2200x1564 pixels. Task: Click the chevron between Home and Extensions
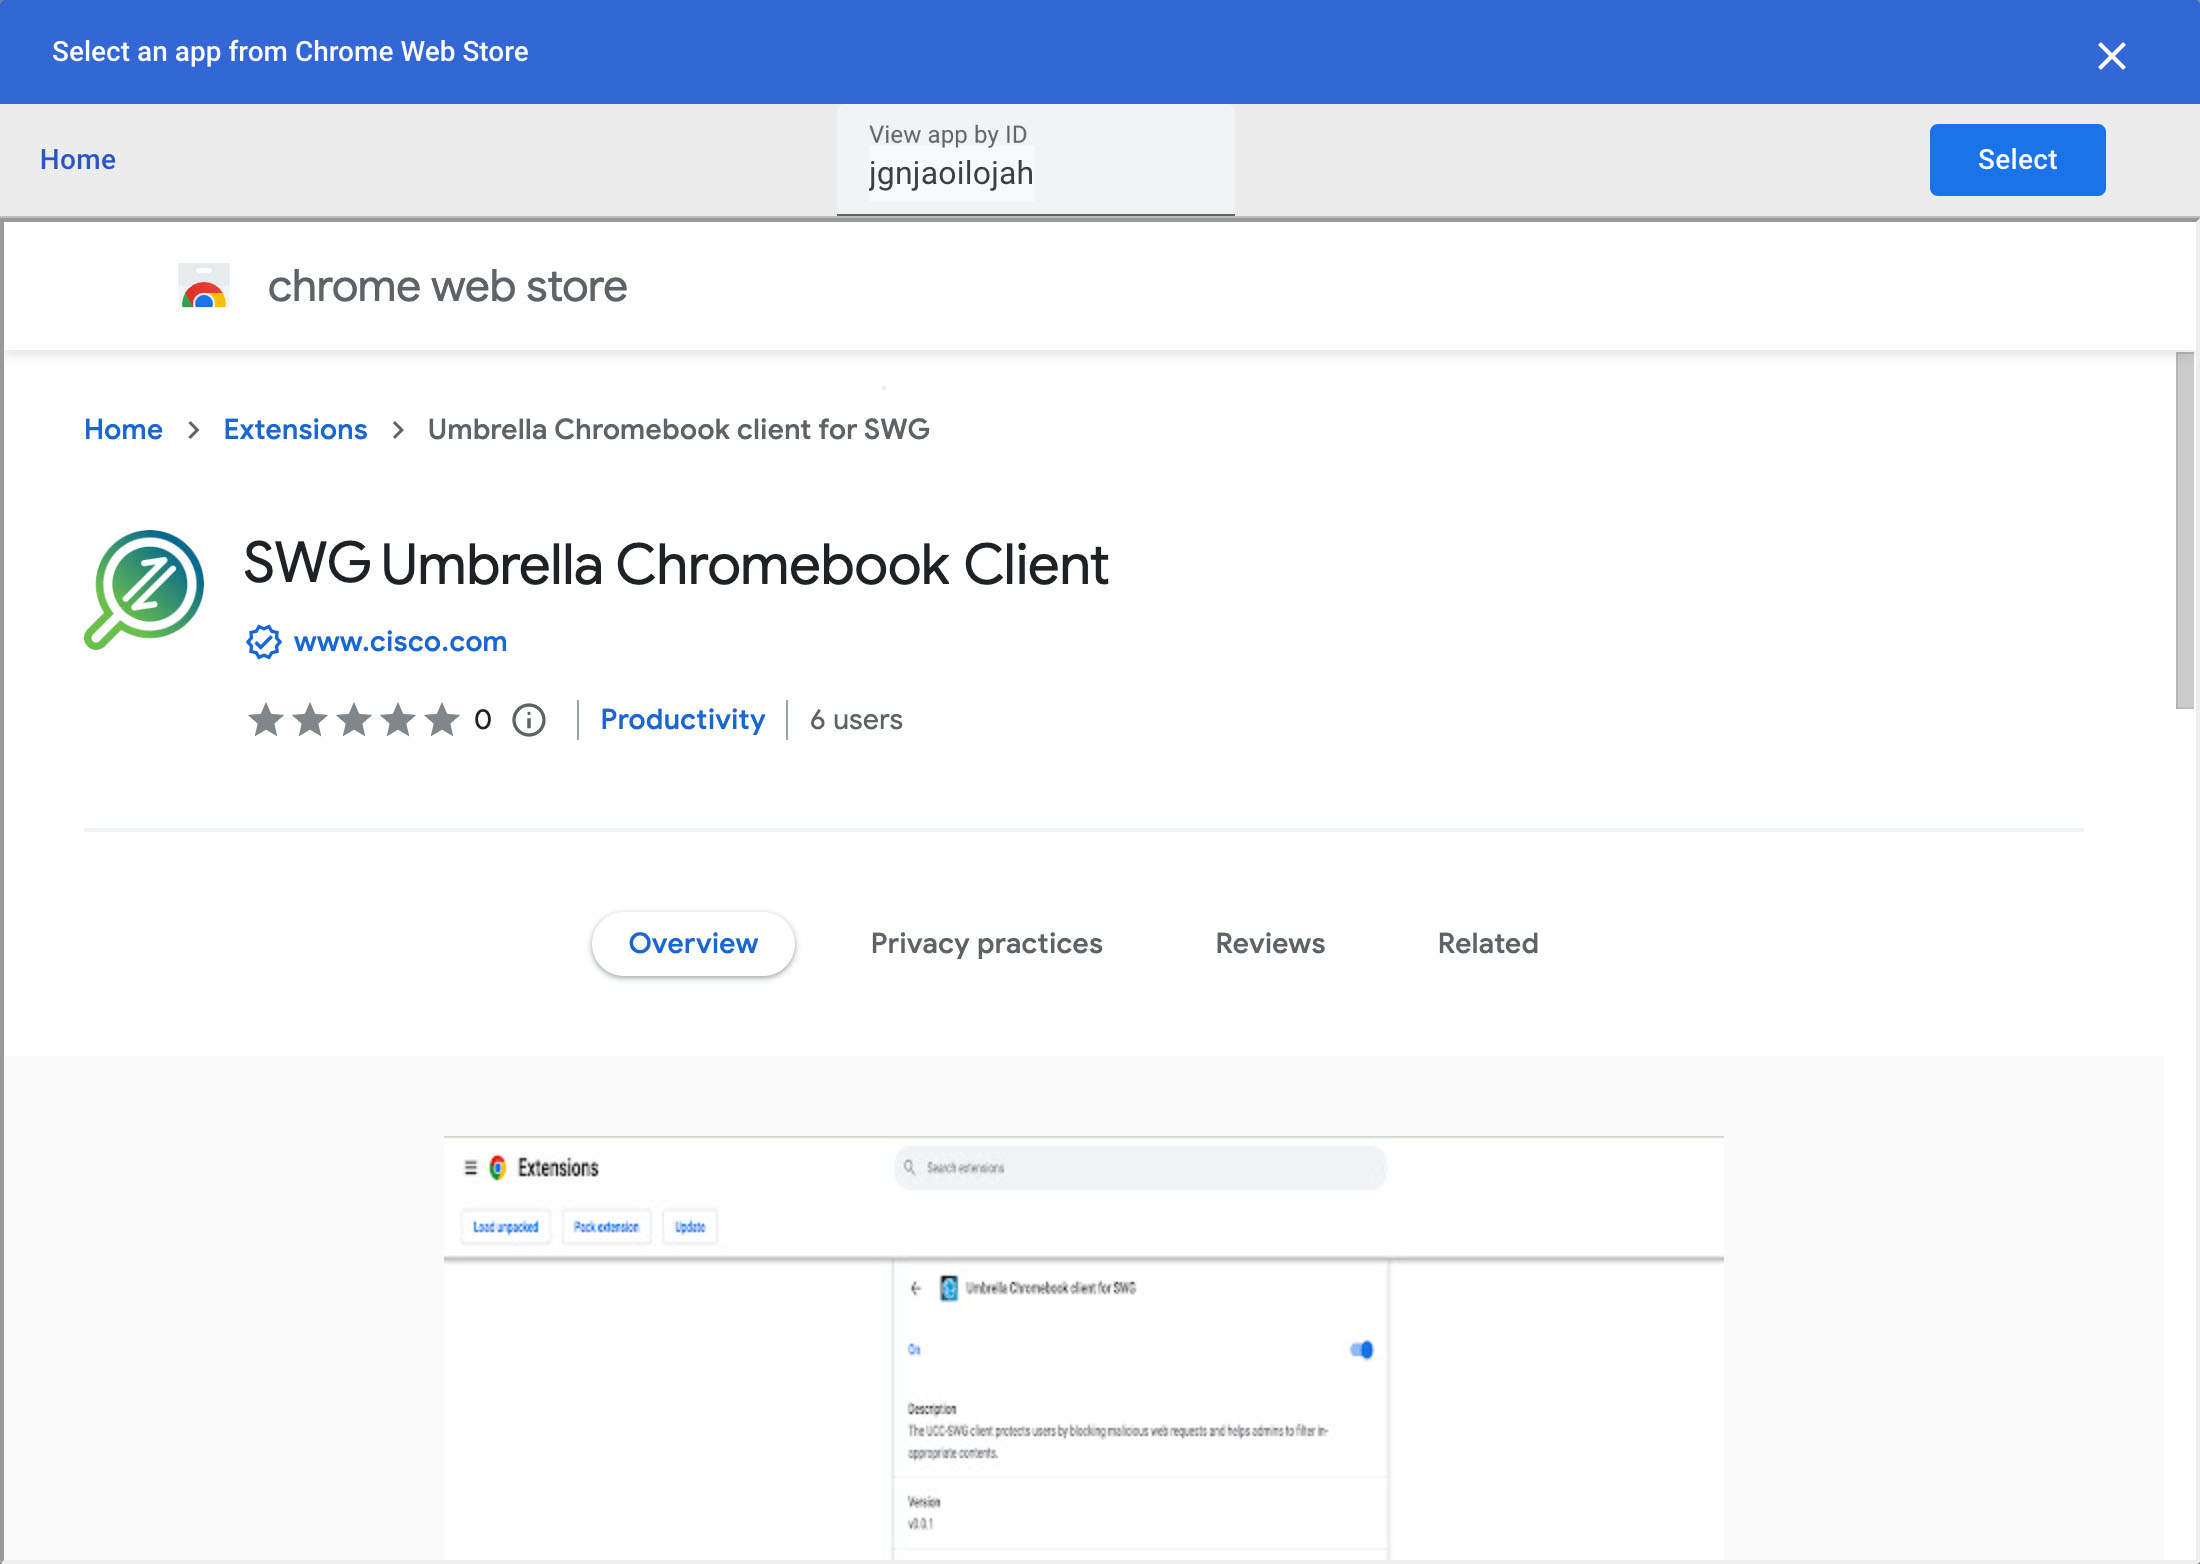click(x=193, y=430)
